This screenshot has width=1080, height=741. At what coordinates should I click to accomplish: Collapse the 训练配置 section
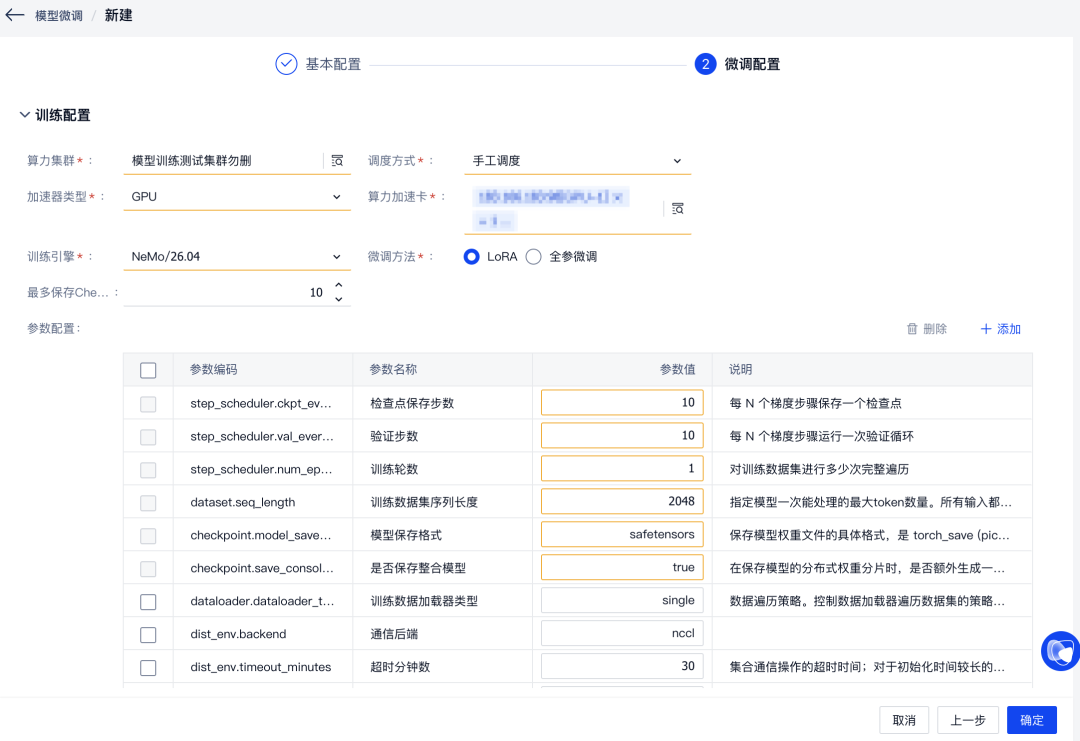click(25, 115)
